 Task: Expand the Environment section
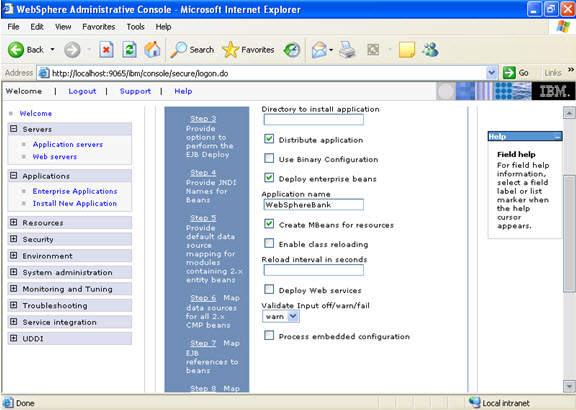(x=14, y=255)
